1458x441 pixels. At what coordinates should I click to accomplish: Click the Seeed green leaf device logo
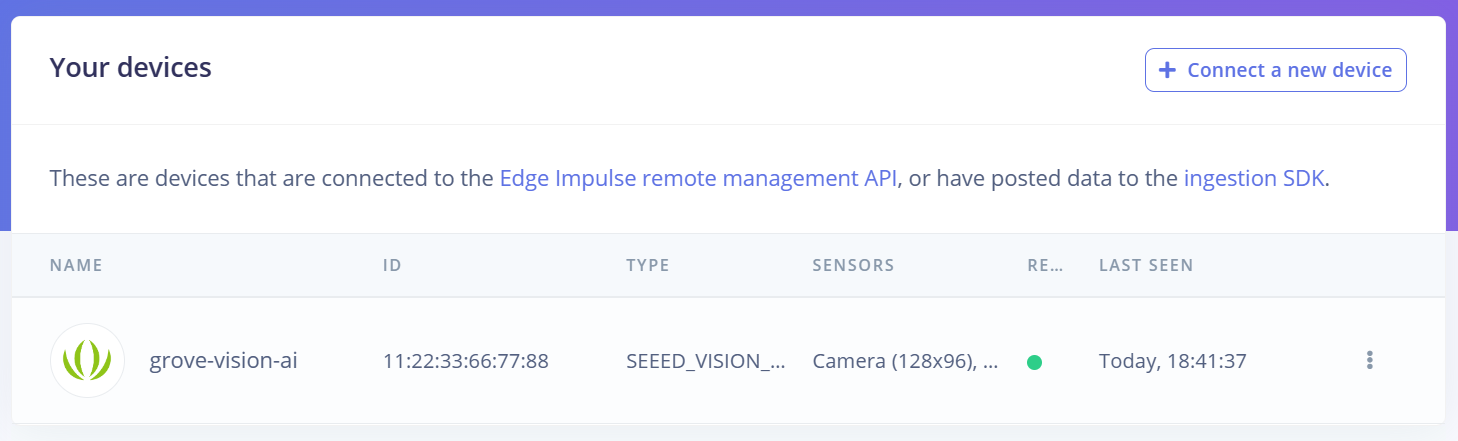87,361
